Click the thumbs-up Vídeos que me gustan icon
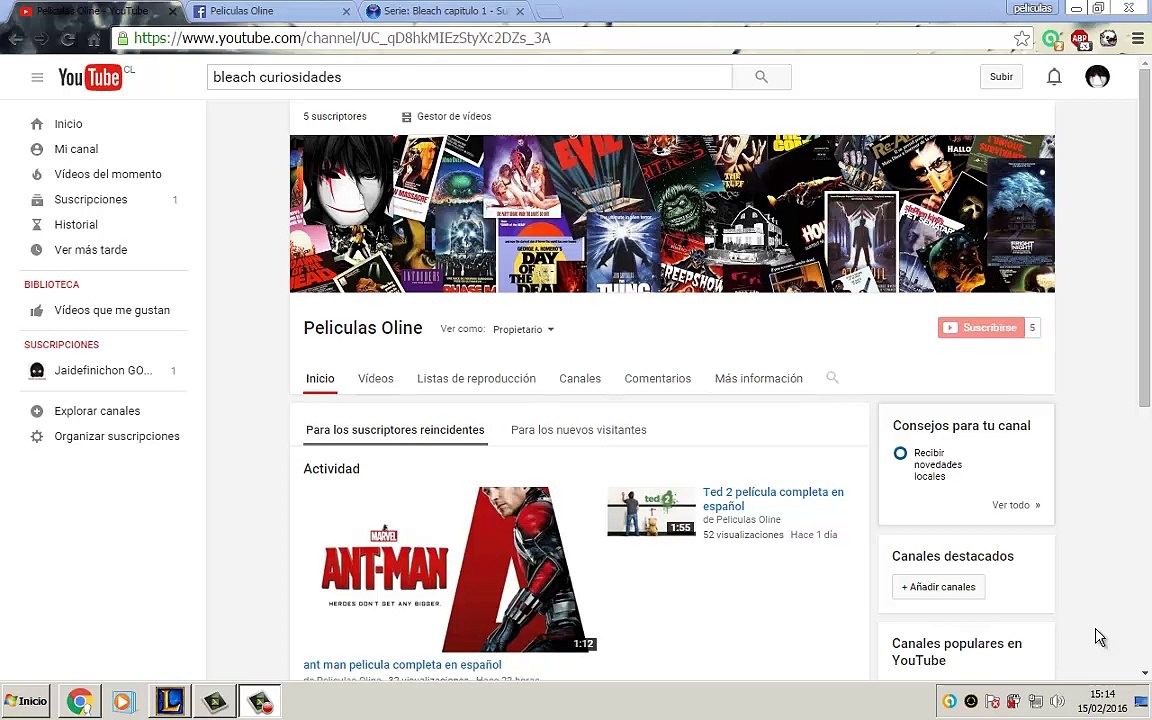The height and width of the screenshot is (720, 1152). pos(37,311)
